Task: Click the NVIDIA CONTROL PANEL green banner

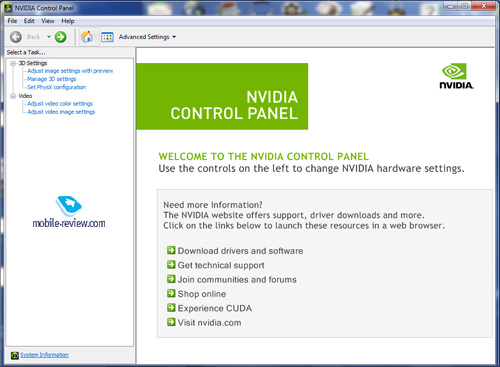Action: pyautogui.click(x=222, y=96)
